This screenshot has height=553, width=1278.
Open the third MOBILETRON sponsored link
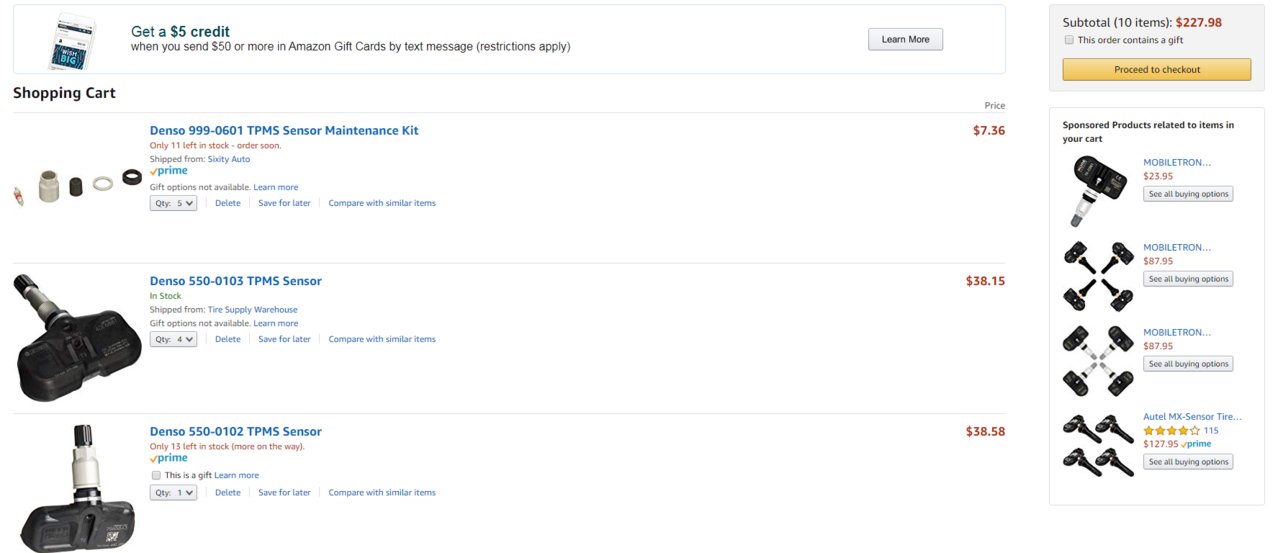tap(1177, 332)
